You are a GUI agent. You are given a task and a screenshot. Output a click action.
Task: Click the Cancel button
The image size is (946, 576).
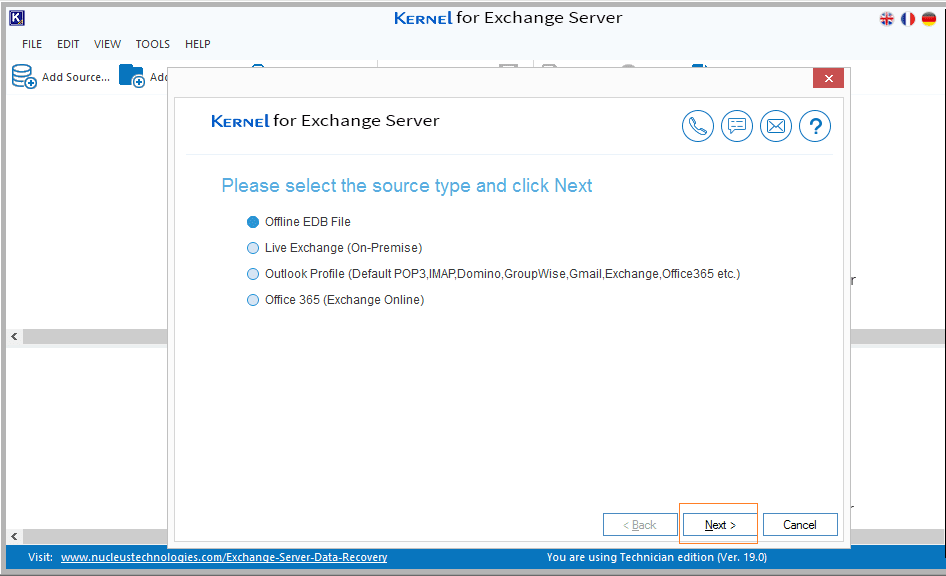pyautogui.click(x=800, y=525)
